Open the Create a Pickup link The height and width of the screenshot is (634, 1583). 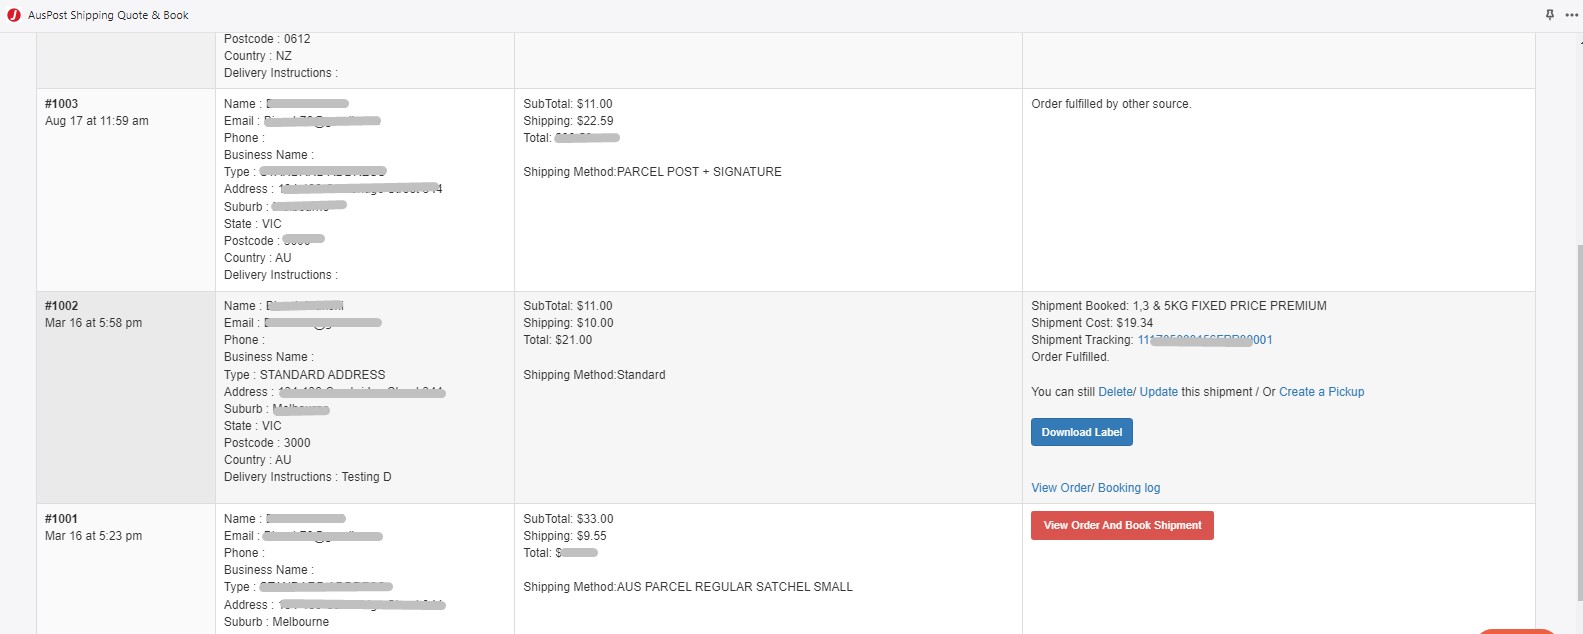click(x=1321, y=392)
